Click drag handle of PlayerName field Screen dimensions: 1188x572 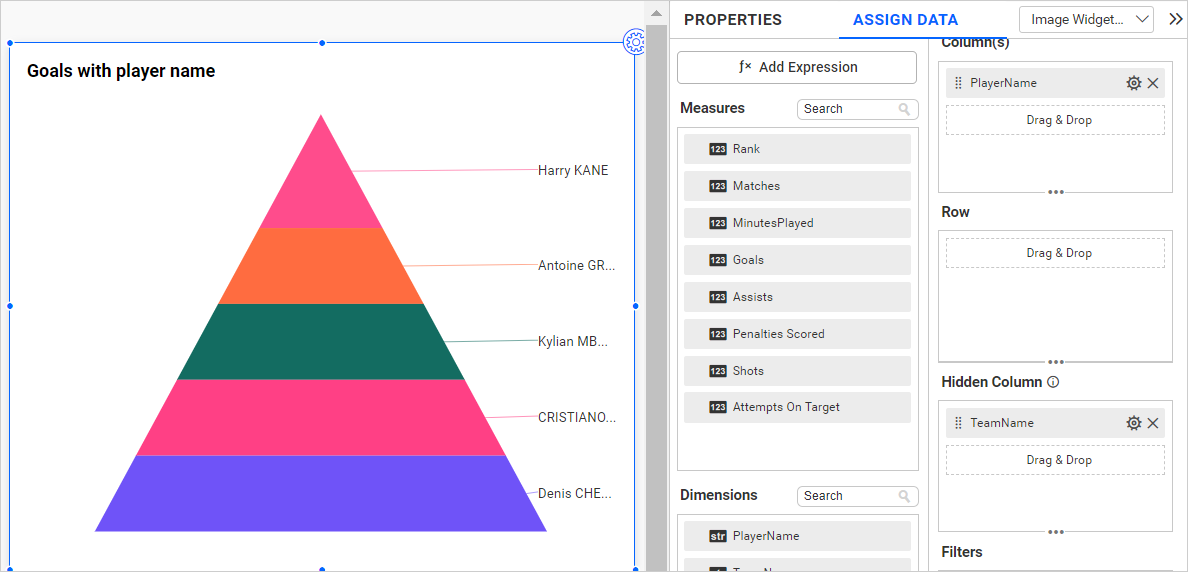tap(958, 83)
